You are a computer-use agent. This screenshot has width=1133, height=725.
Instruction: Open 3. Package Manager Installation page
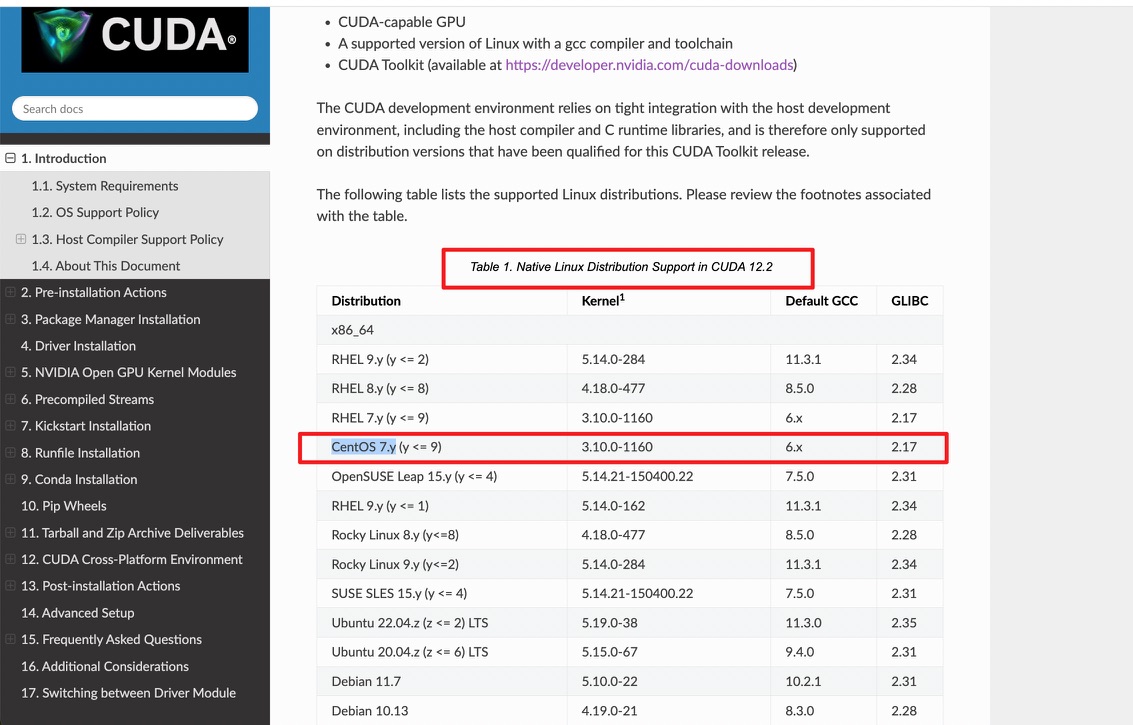pos(111,319)
